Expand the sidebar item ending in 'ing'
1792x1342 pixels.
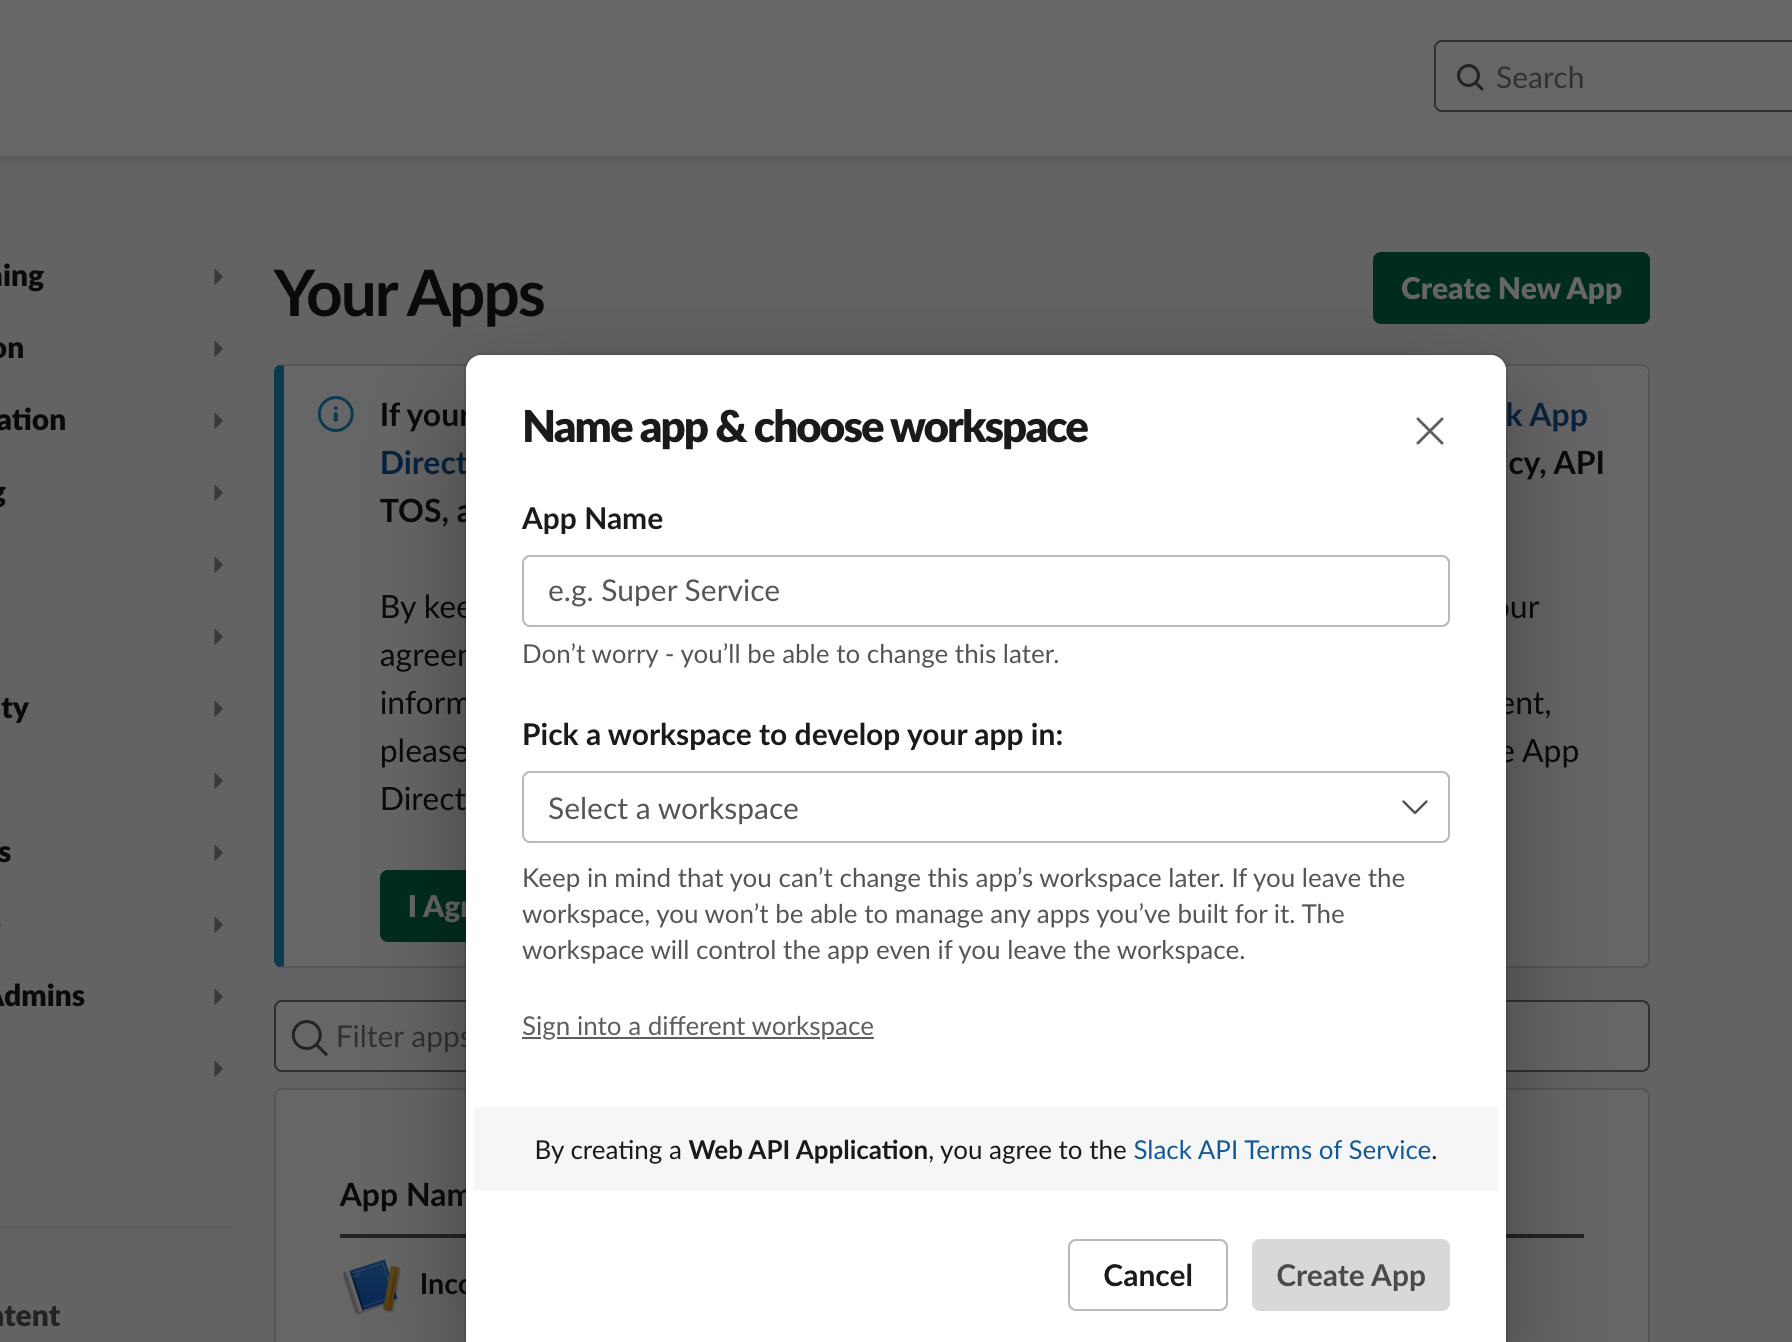click(218, 277)
